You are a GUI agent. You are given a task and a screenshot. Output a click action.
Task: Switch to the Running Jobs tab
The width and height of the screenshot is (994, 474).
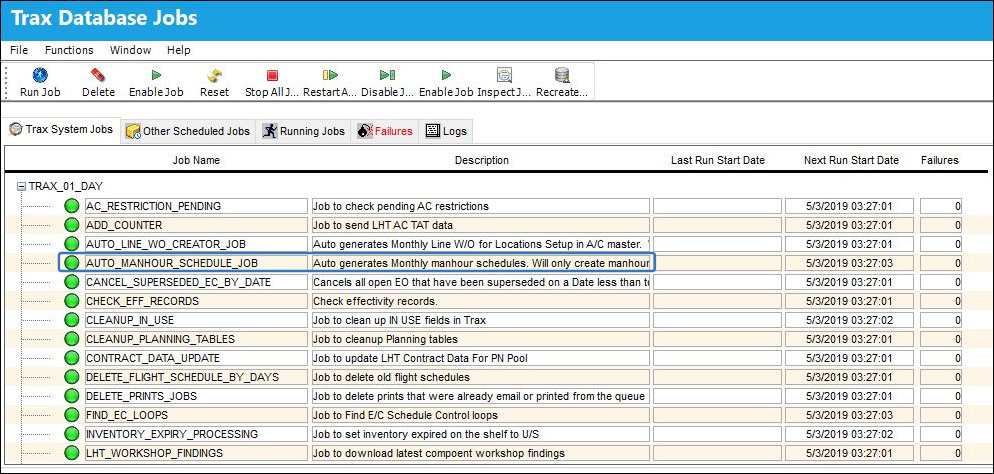[x=304, y=131]
